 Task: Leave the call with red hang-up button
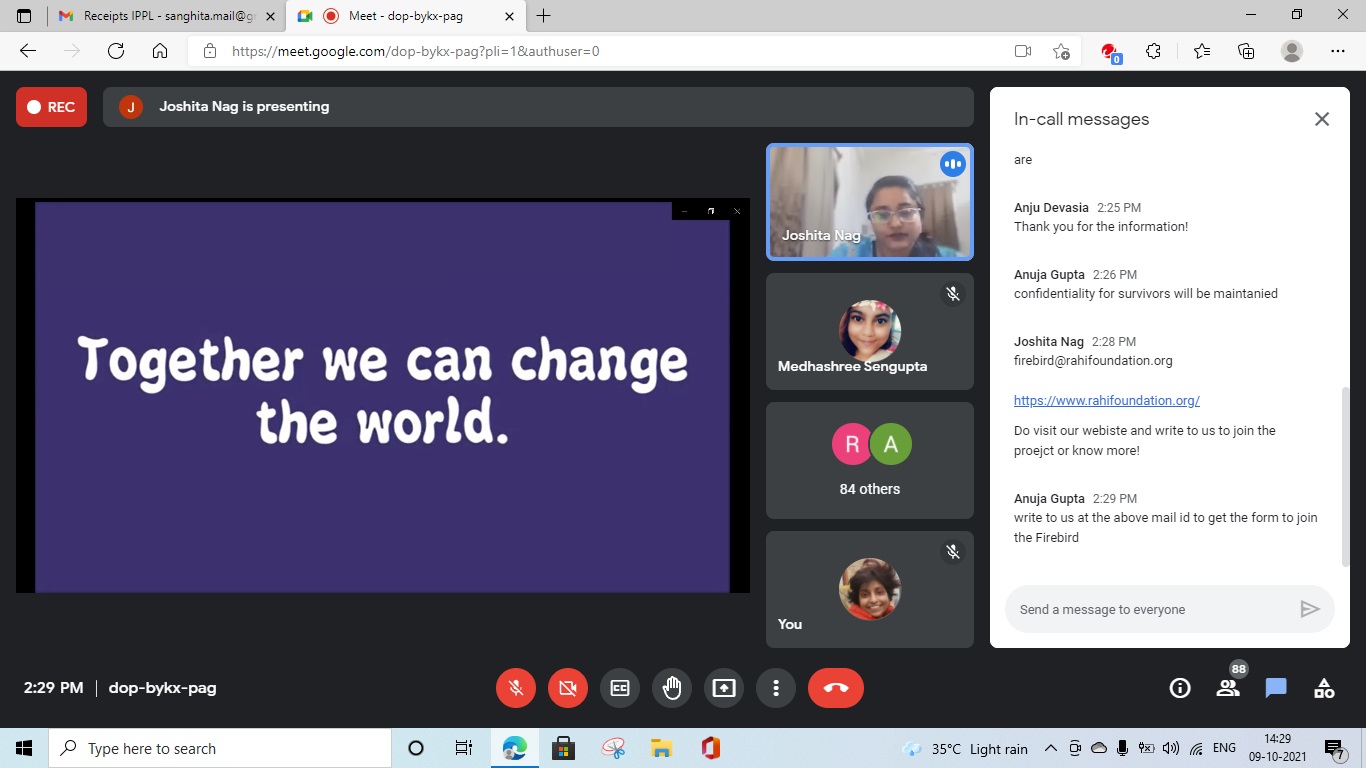click(x=836, y=688)
